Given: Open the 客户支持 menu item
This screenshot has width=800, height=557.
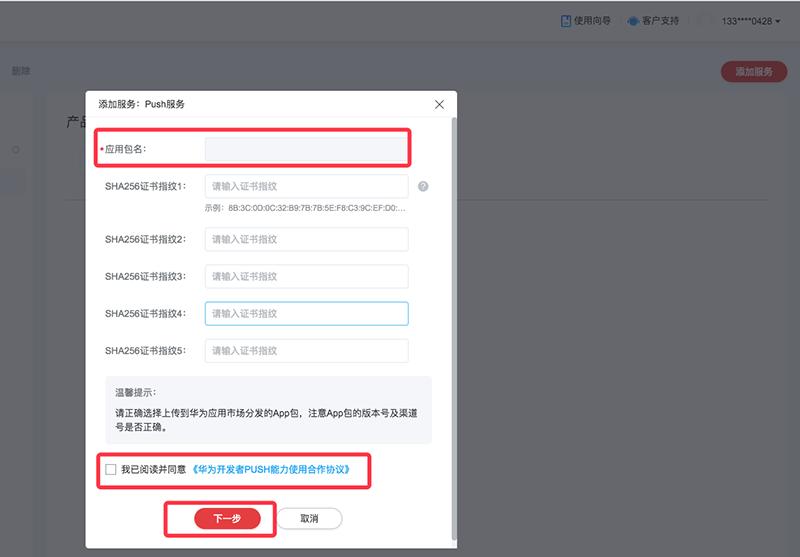Looking at the screenshot, I should pyautogui.click(x=660, y=21).
